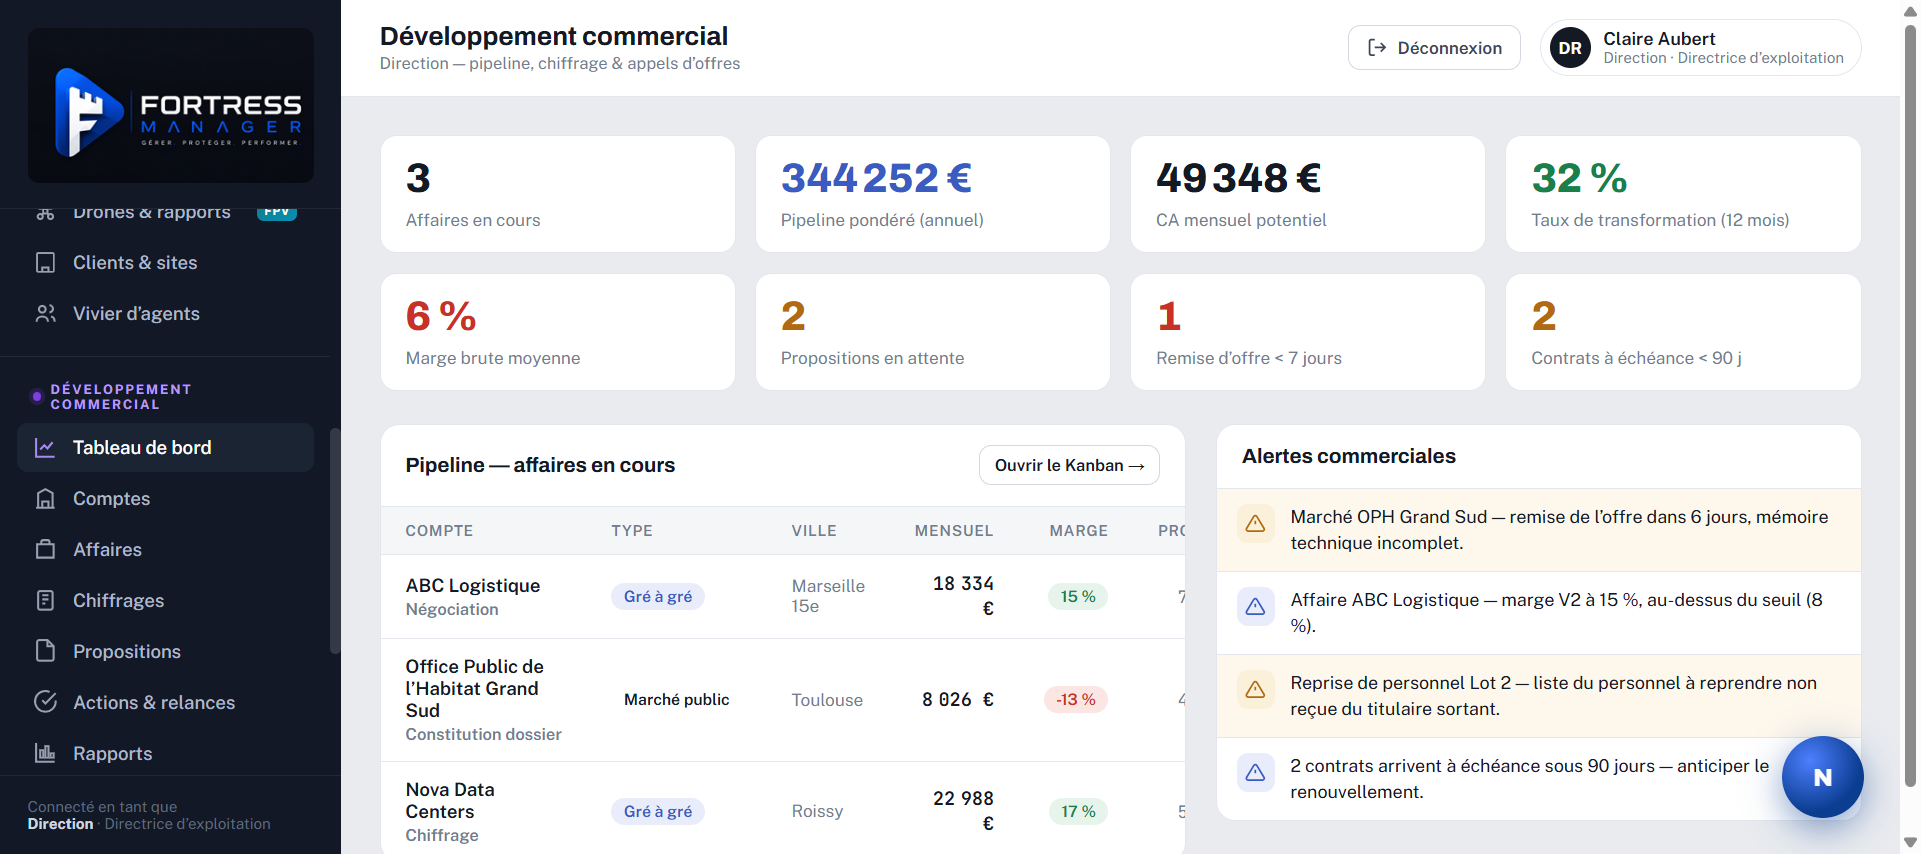Click the logout arrow icon beside Déconnexion

[x=1377, y=48]
